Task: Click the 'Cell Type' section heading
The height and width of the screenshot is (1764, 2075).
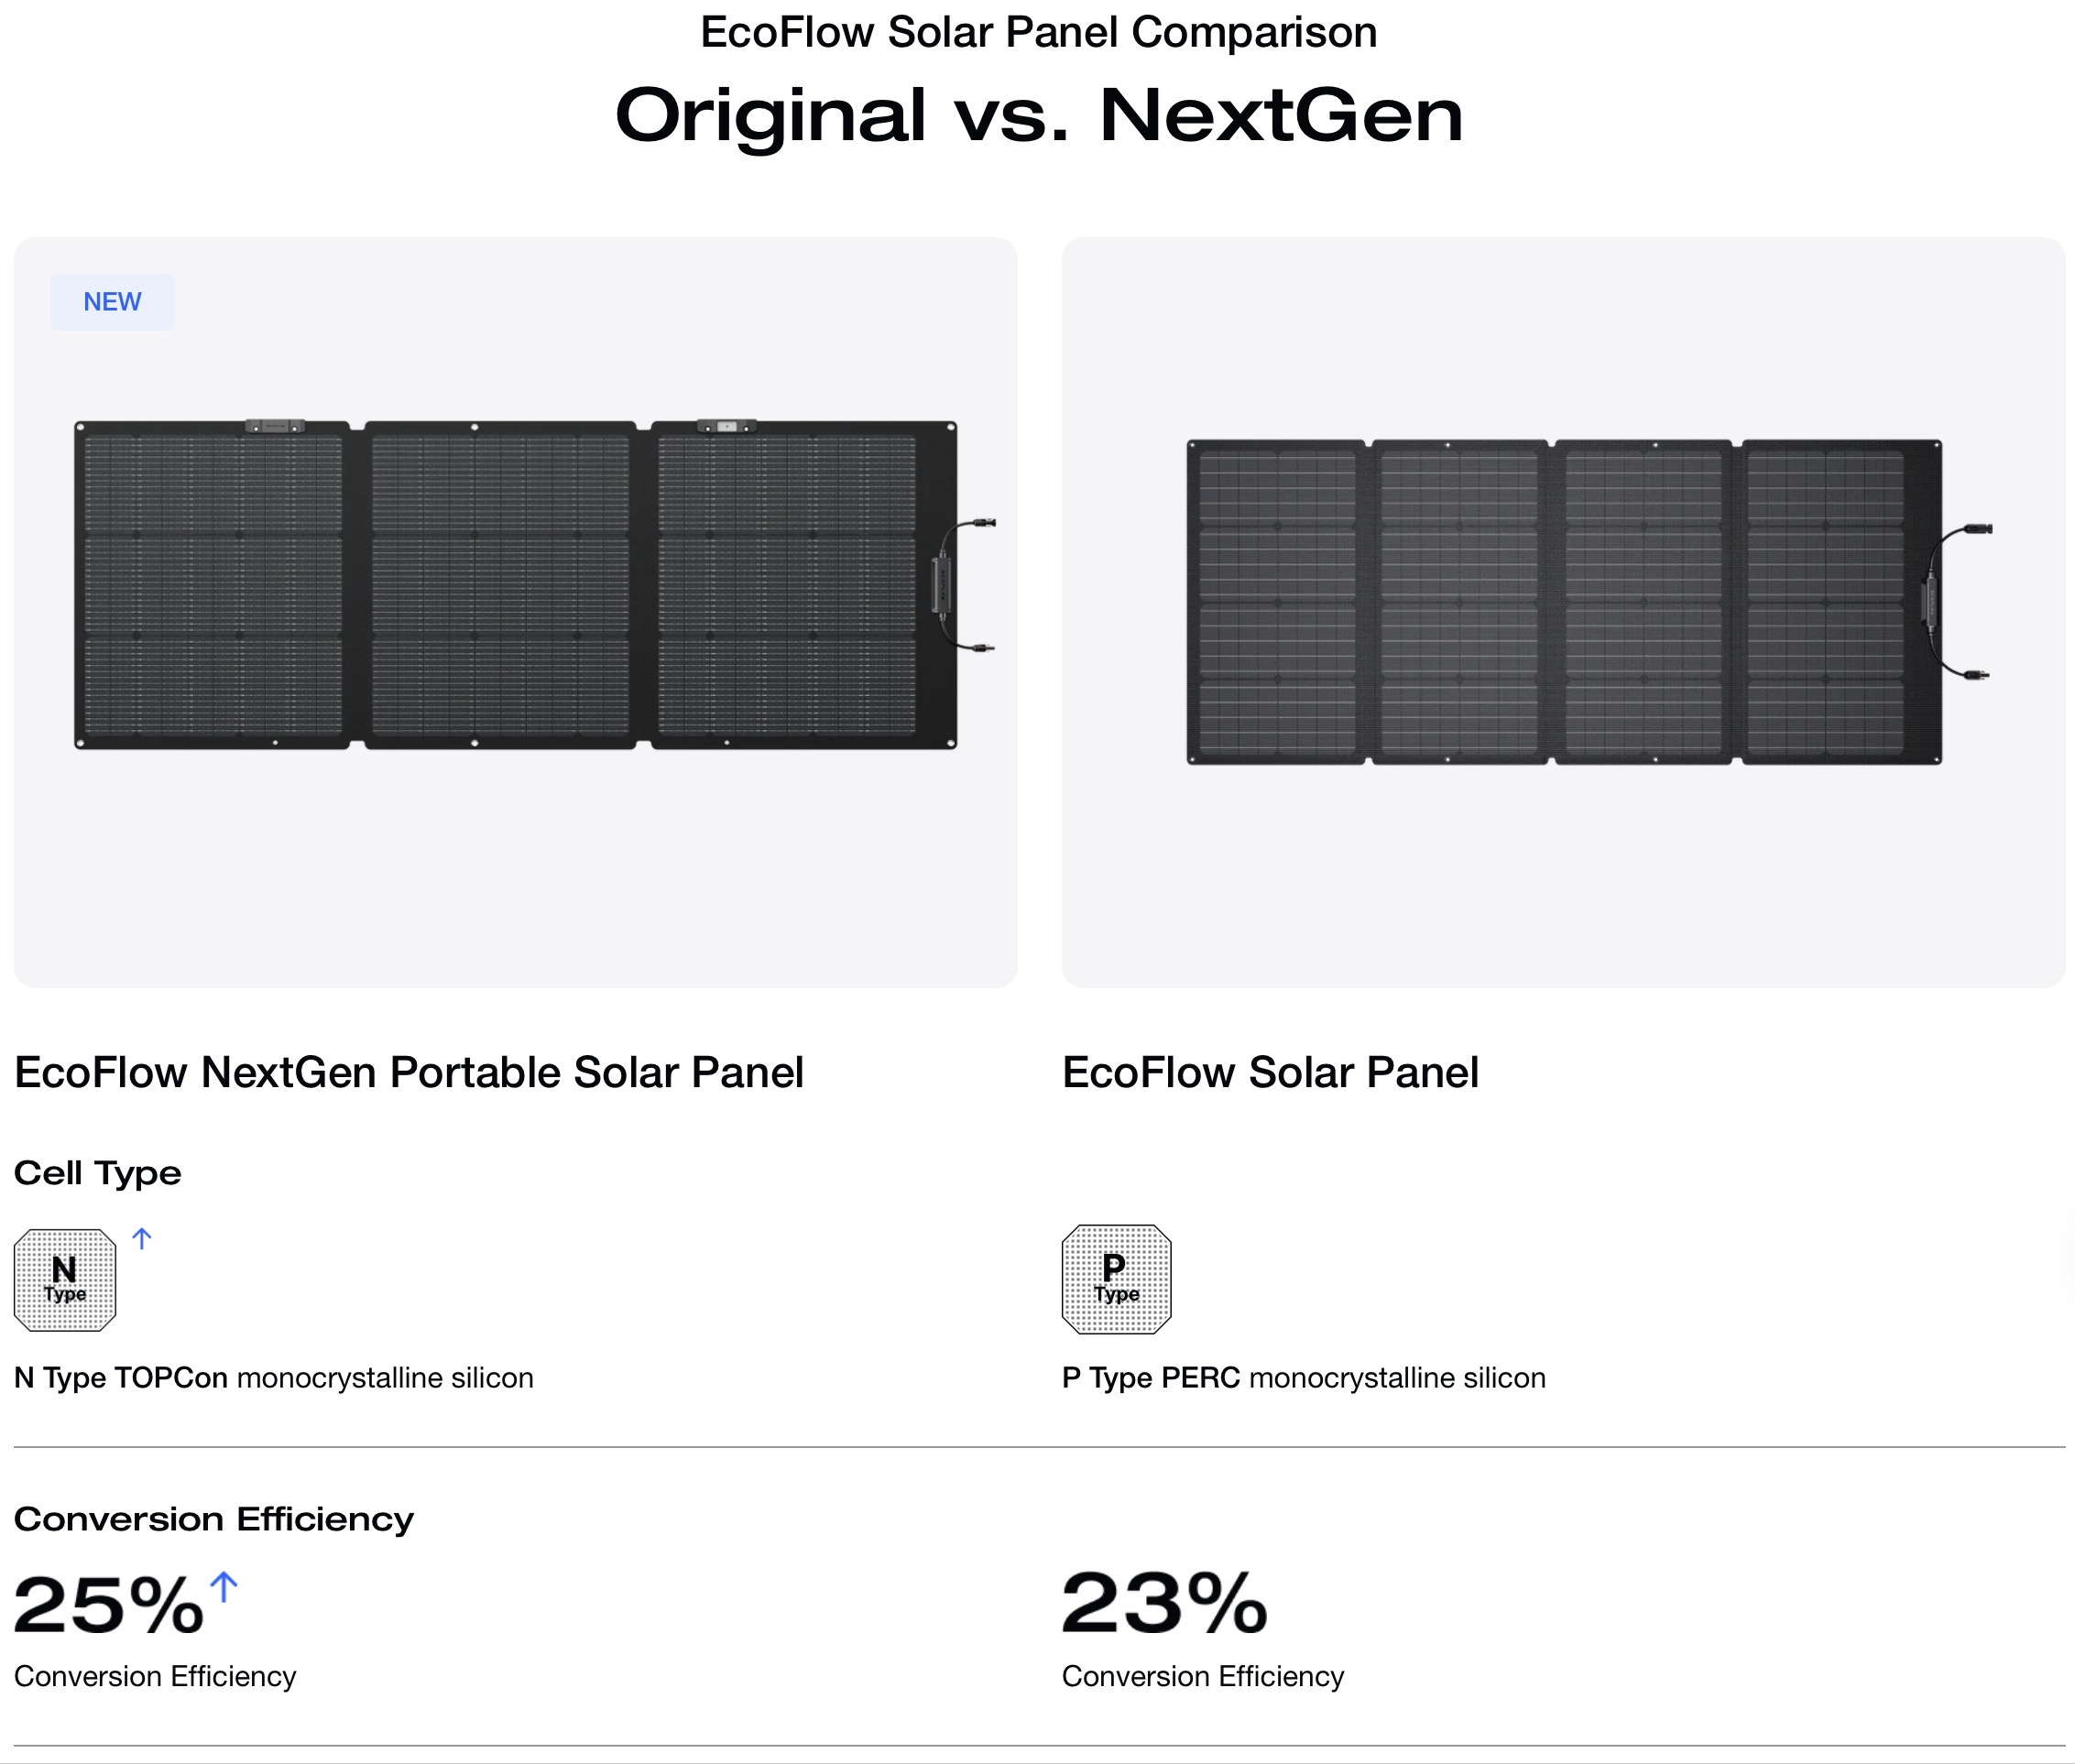Action: [x=98, y=1172]
